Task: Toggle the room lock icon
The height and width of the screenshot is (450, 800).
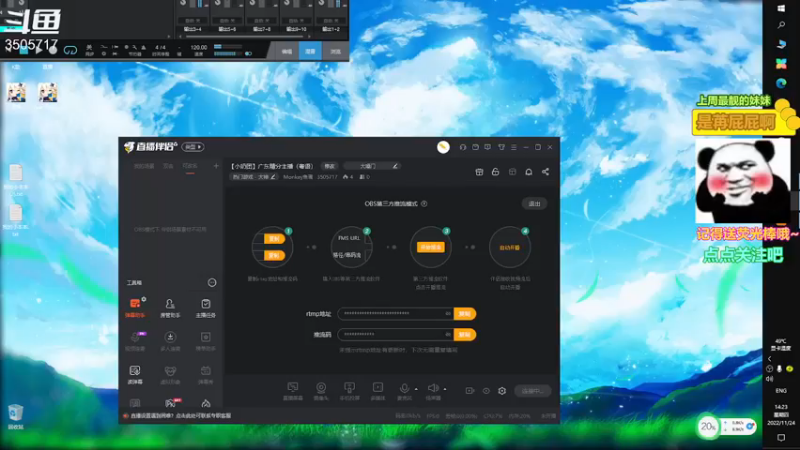Action: click(x=495, y=172)
